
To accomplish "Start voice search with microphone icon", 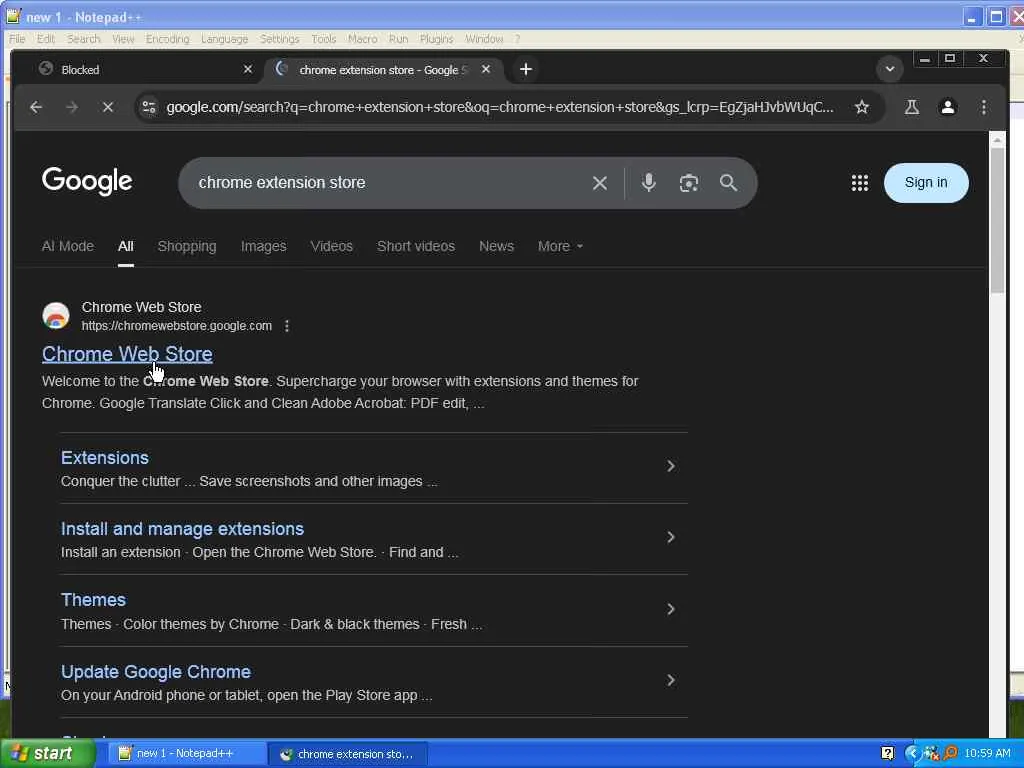I will click(648, 183).
